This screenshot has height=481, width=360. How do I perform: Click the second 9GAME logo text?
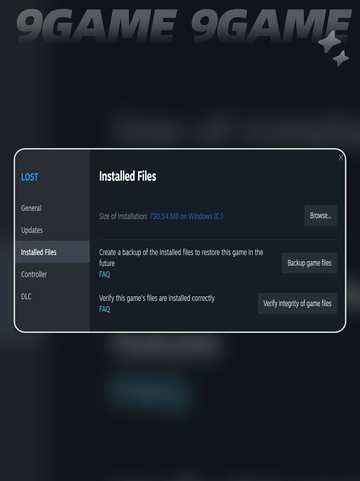coord(270,24)
